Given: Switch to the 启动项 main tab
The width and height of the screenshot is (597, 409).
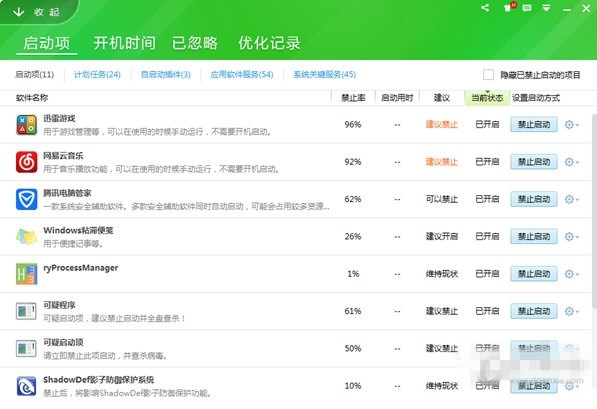Looking at the screenshot, I should (47, 43).
